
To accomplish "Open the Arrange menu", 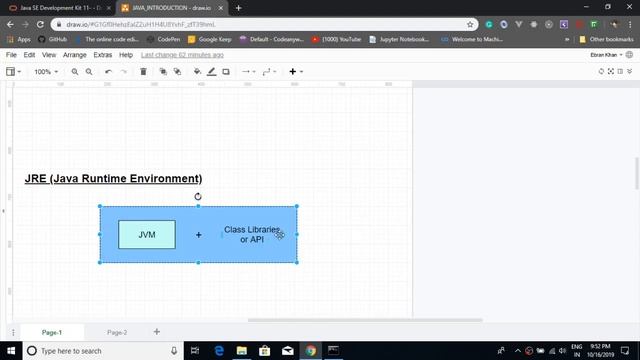I will click(x=75, y=55).
